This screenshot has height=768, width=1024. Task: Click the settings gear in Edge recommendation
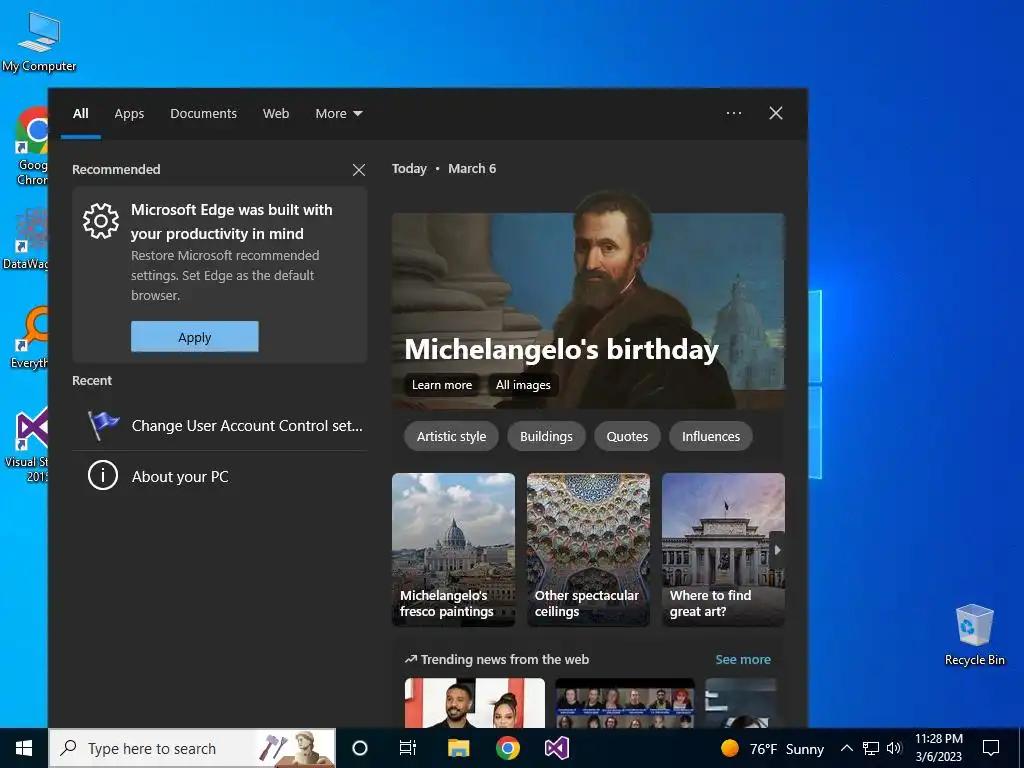click(101, 221)
